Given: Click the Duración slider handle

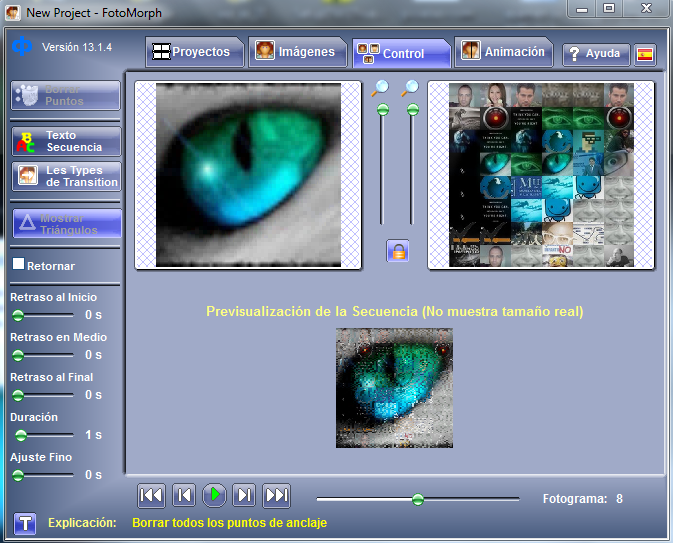Looking at the screenshot, I should [x=21, y=435].
